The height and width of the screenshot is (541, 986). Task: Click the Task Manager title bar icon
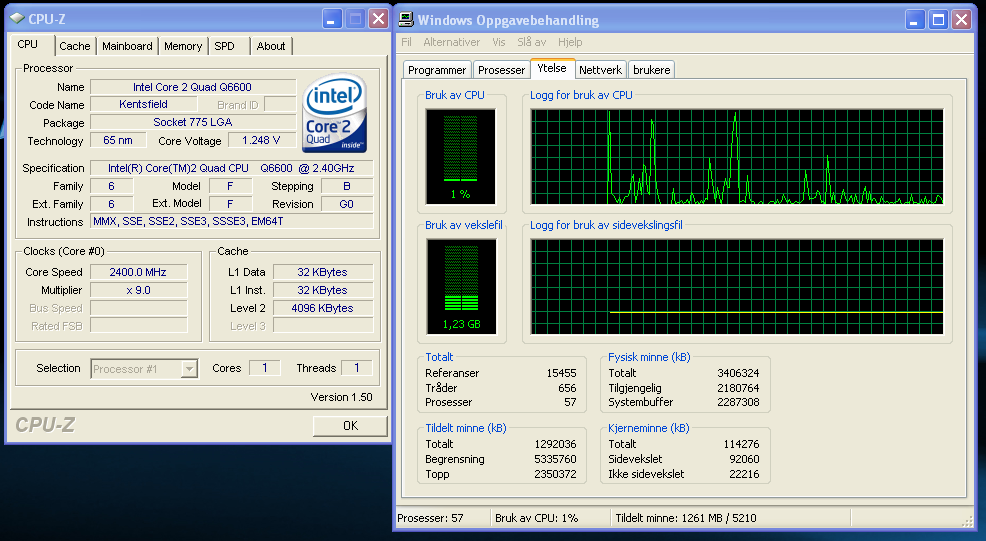coord(406,20)
